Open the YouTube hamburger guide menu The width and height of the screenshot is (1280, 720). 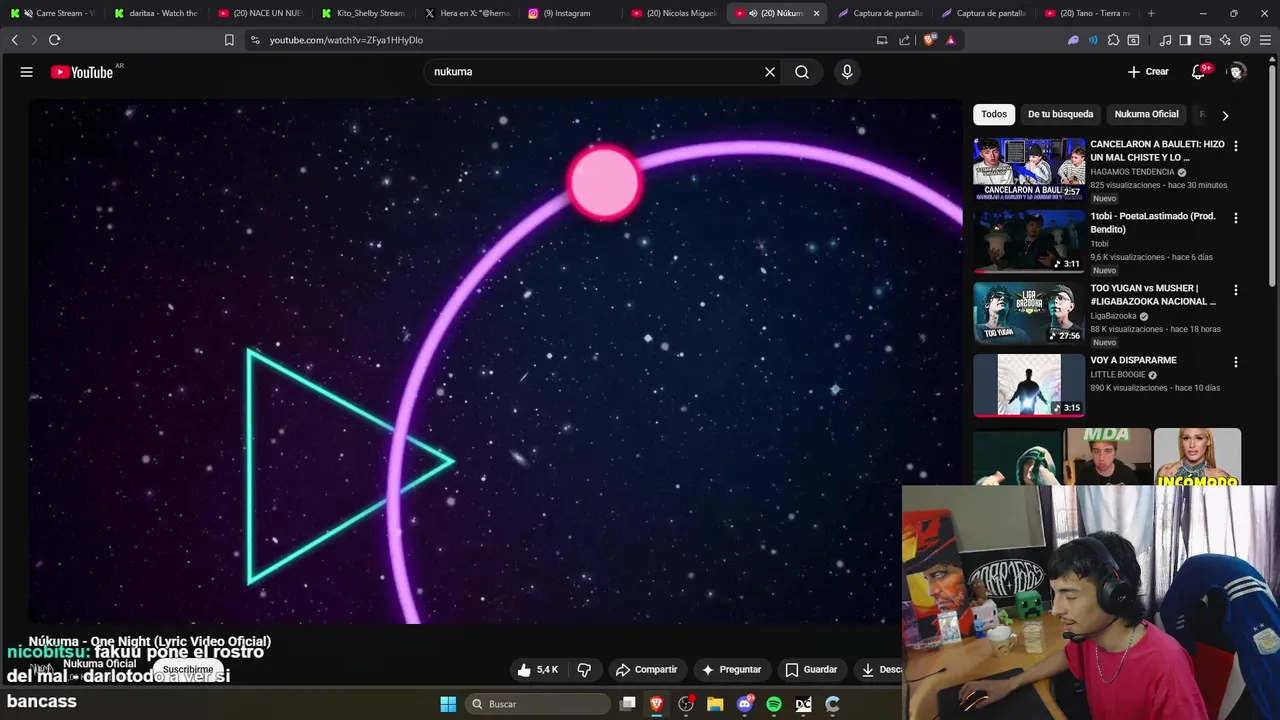(27, 72)
